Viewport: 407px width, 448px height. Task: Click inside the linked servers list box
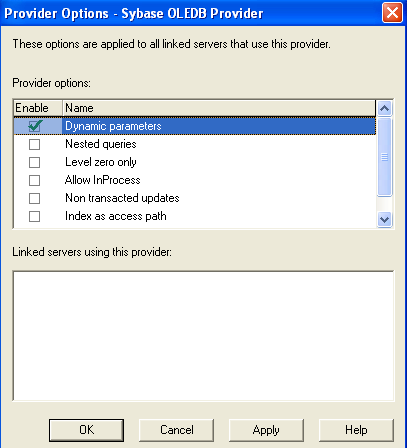(203, 336)
